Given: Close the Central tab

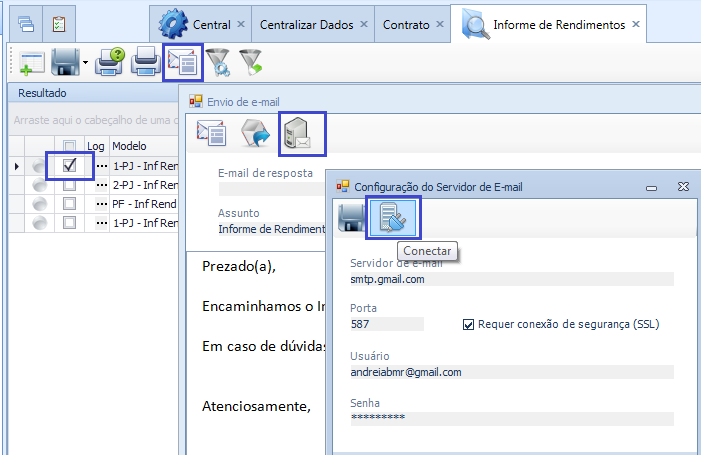Looking at the screenshot, I should (241, 24).
